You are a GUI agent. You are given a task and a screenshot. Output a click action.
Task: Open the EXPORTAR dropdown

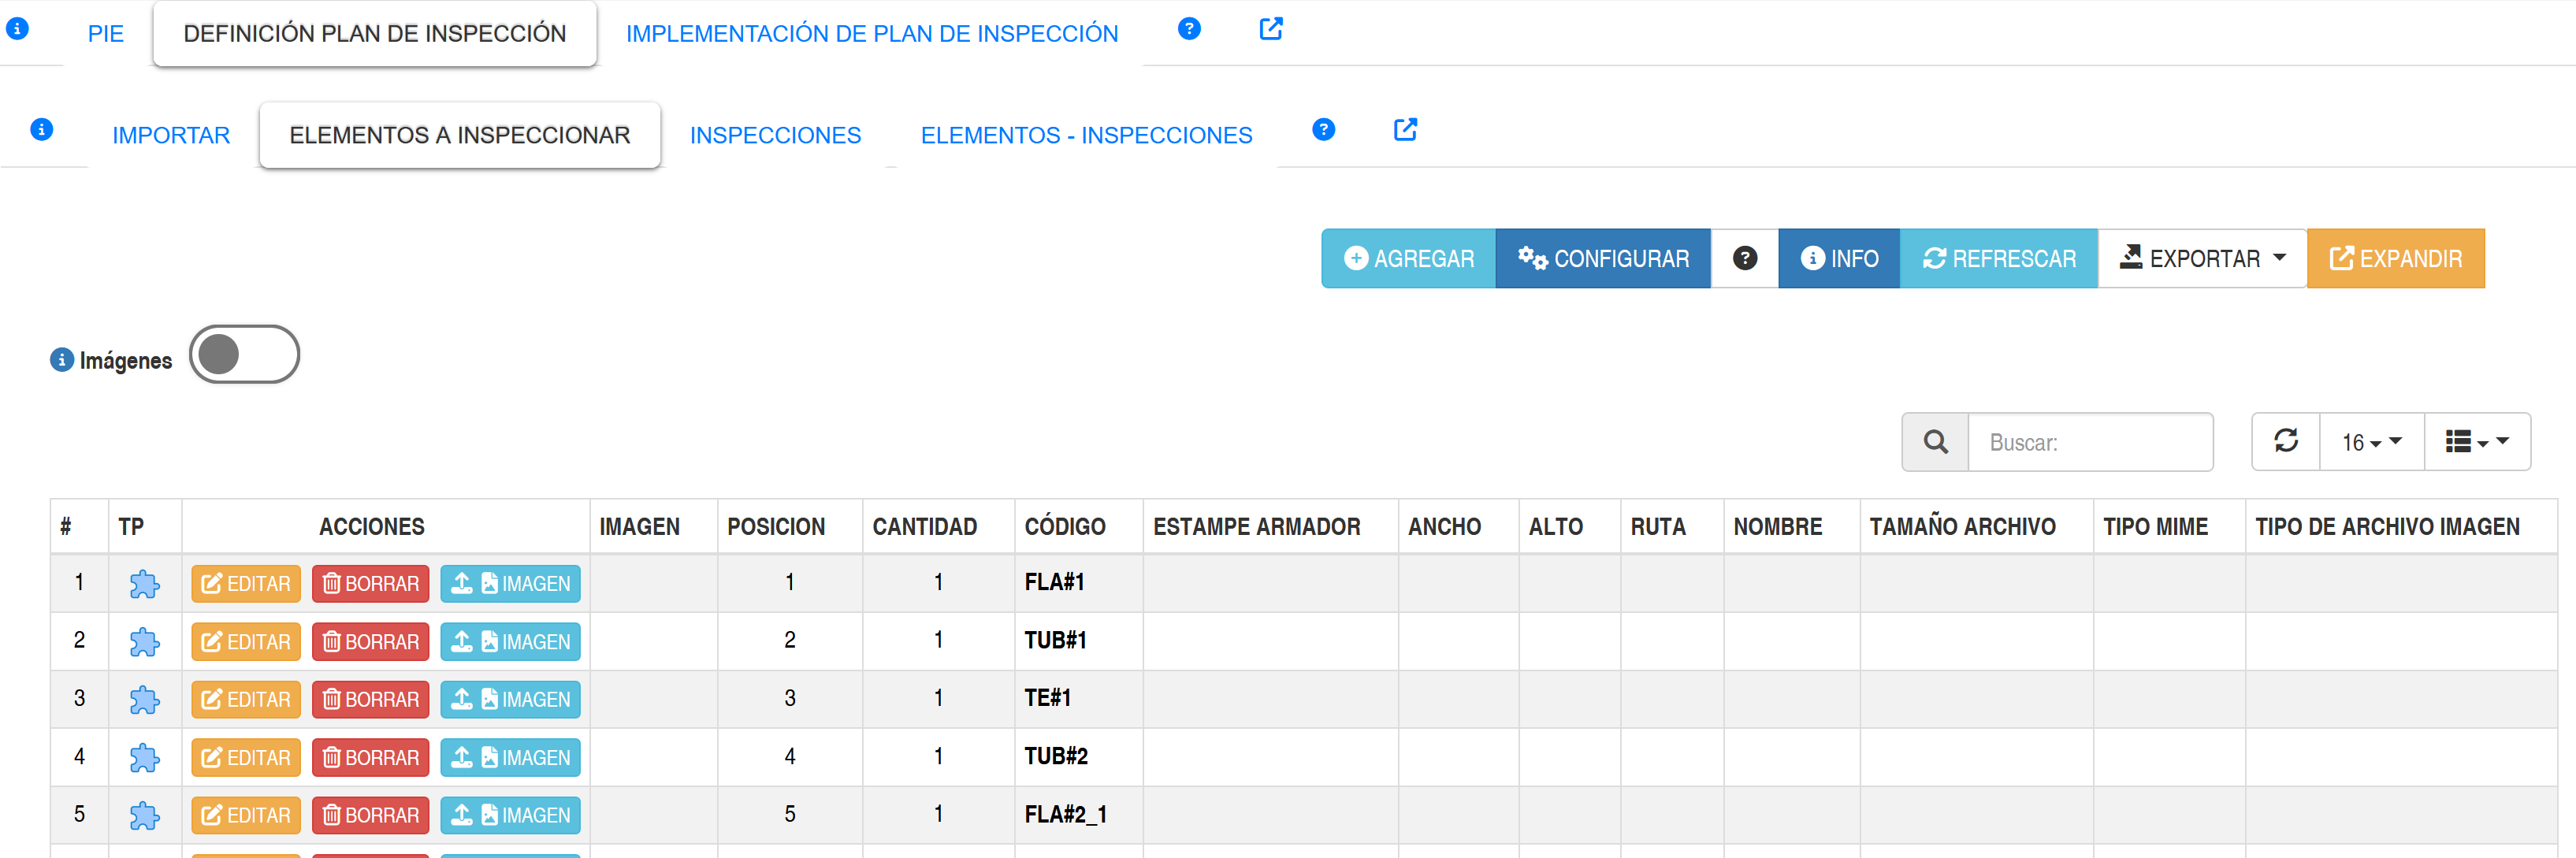coord(2202,259)
